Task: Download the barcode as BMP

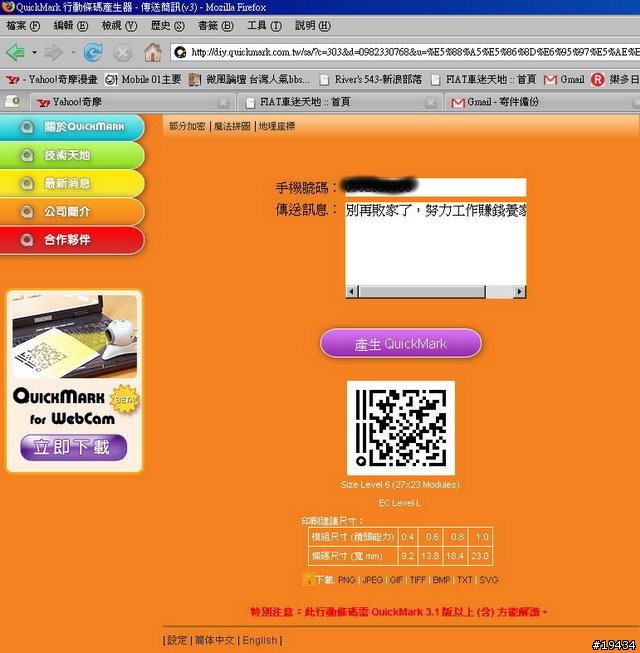Action: (x=441, y=580)
